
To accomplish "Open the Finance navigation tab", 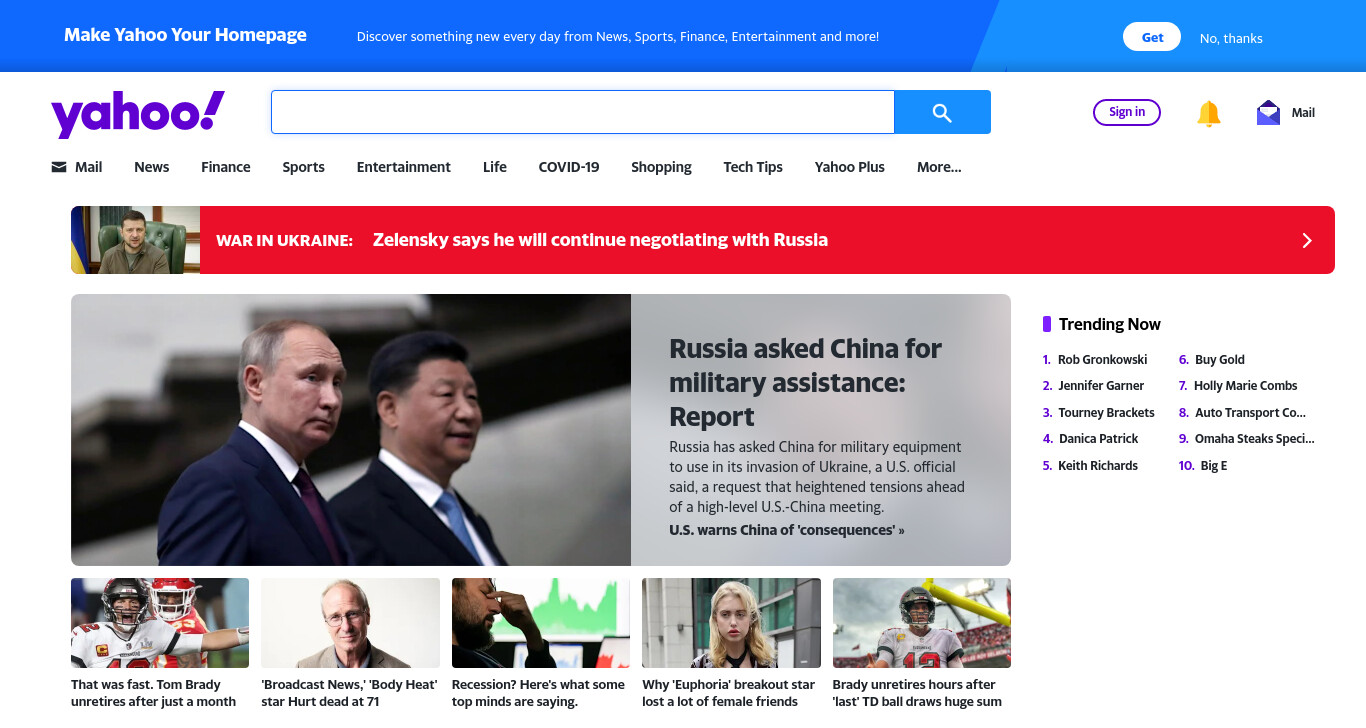I will 226,167.
